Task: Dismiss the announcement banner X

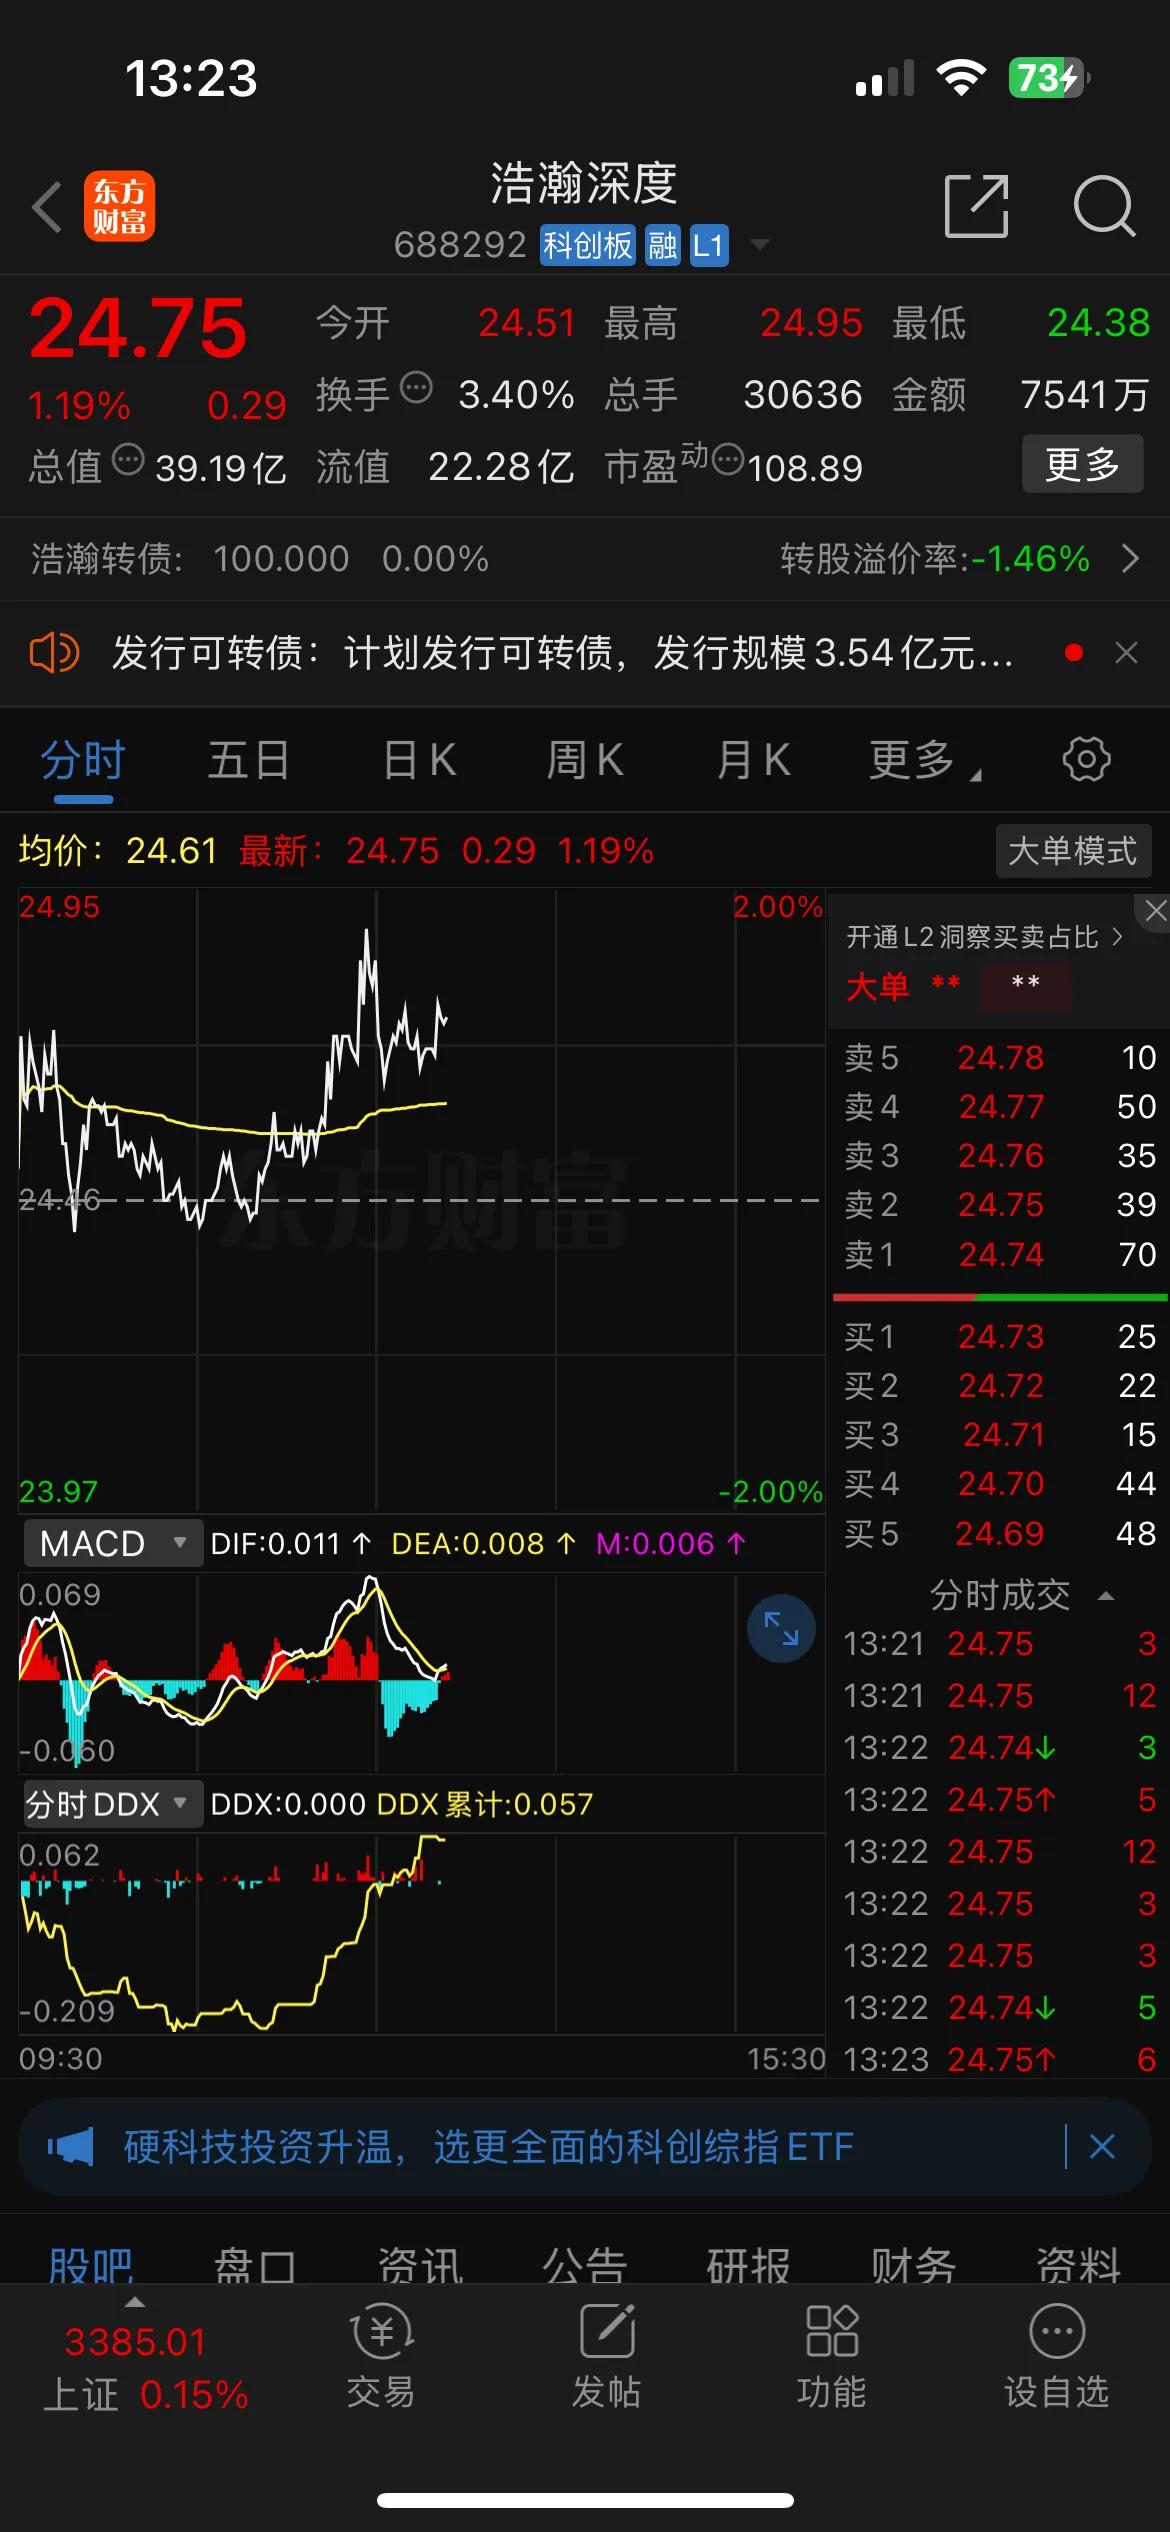Action: point(1126,653)
